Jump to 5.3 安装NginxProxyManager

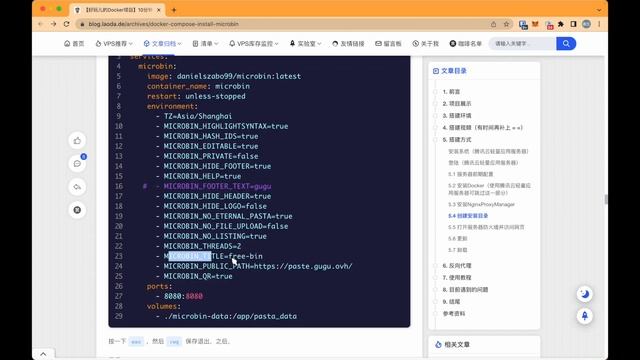[x=481, y=204]
